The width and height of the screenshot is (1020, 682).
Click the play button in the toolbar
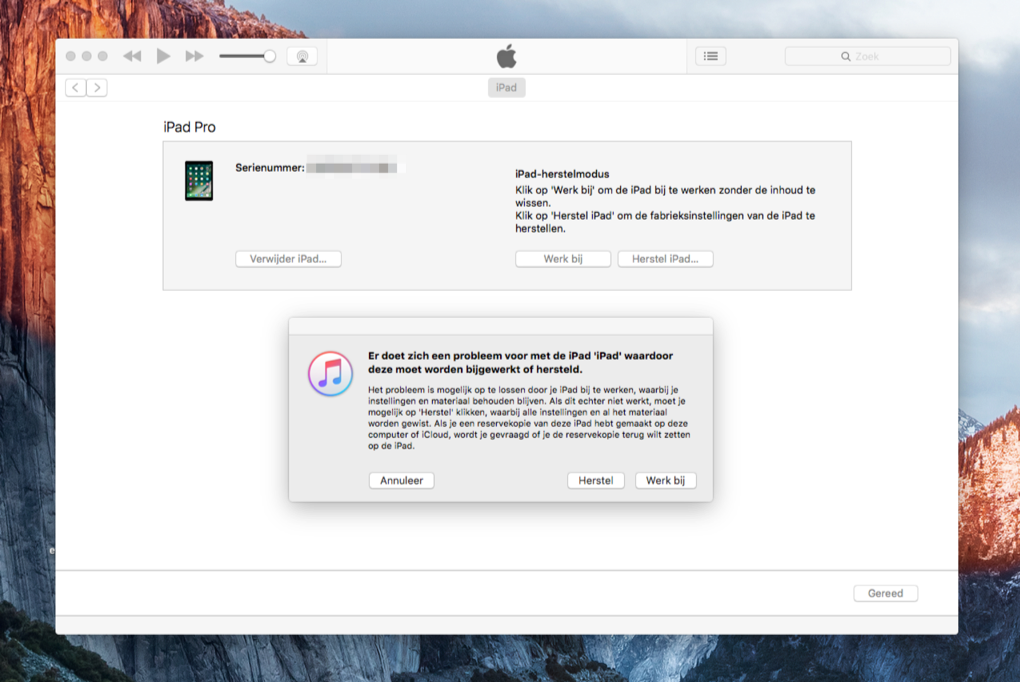pyautogui.click(x=163, y=56)
